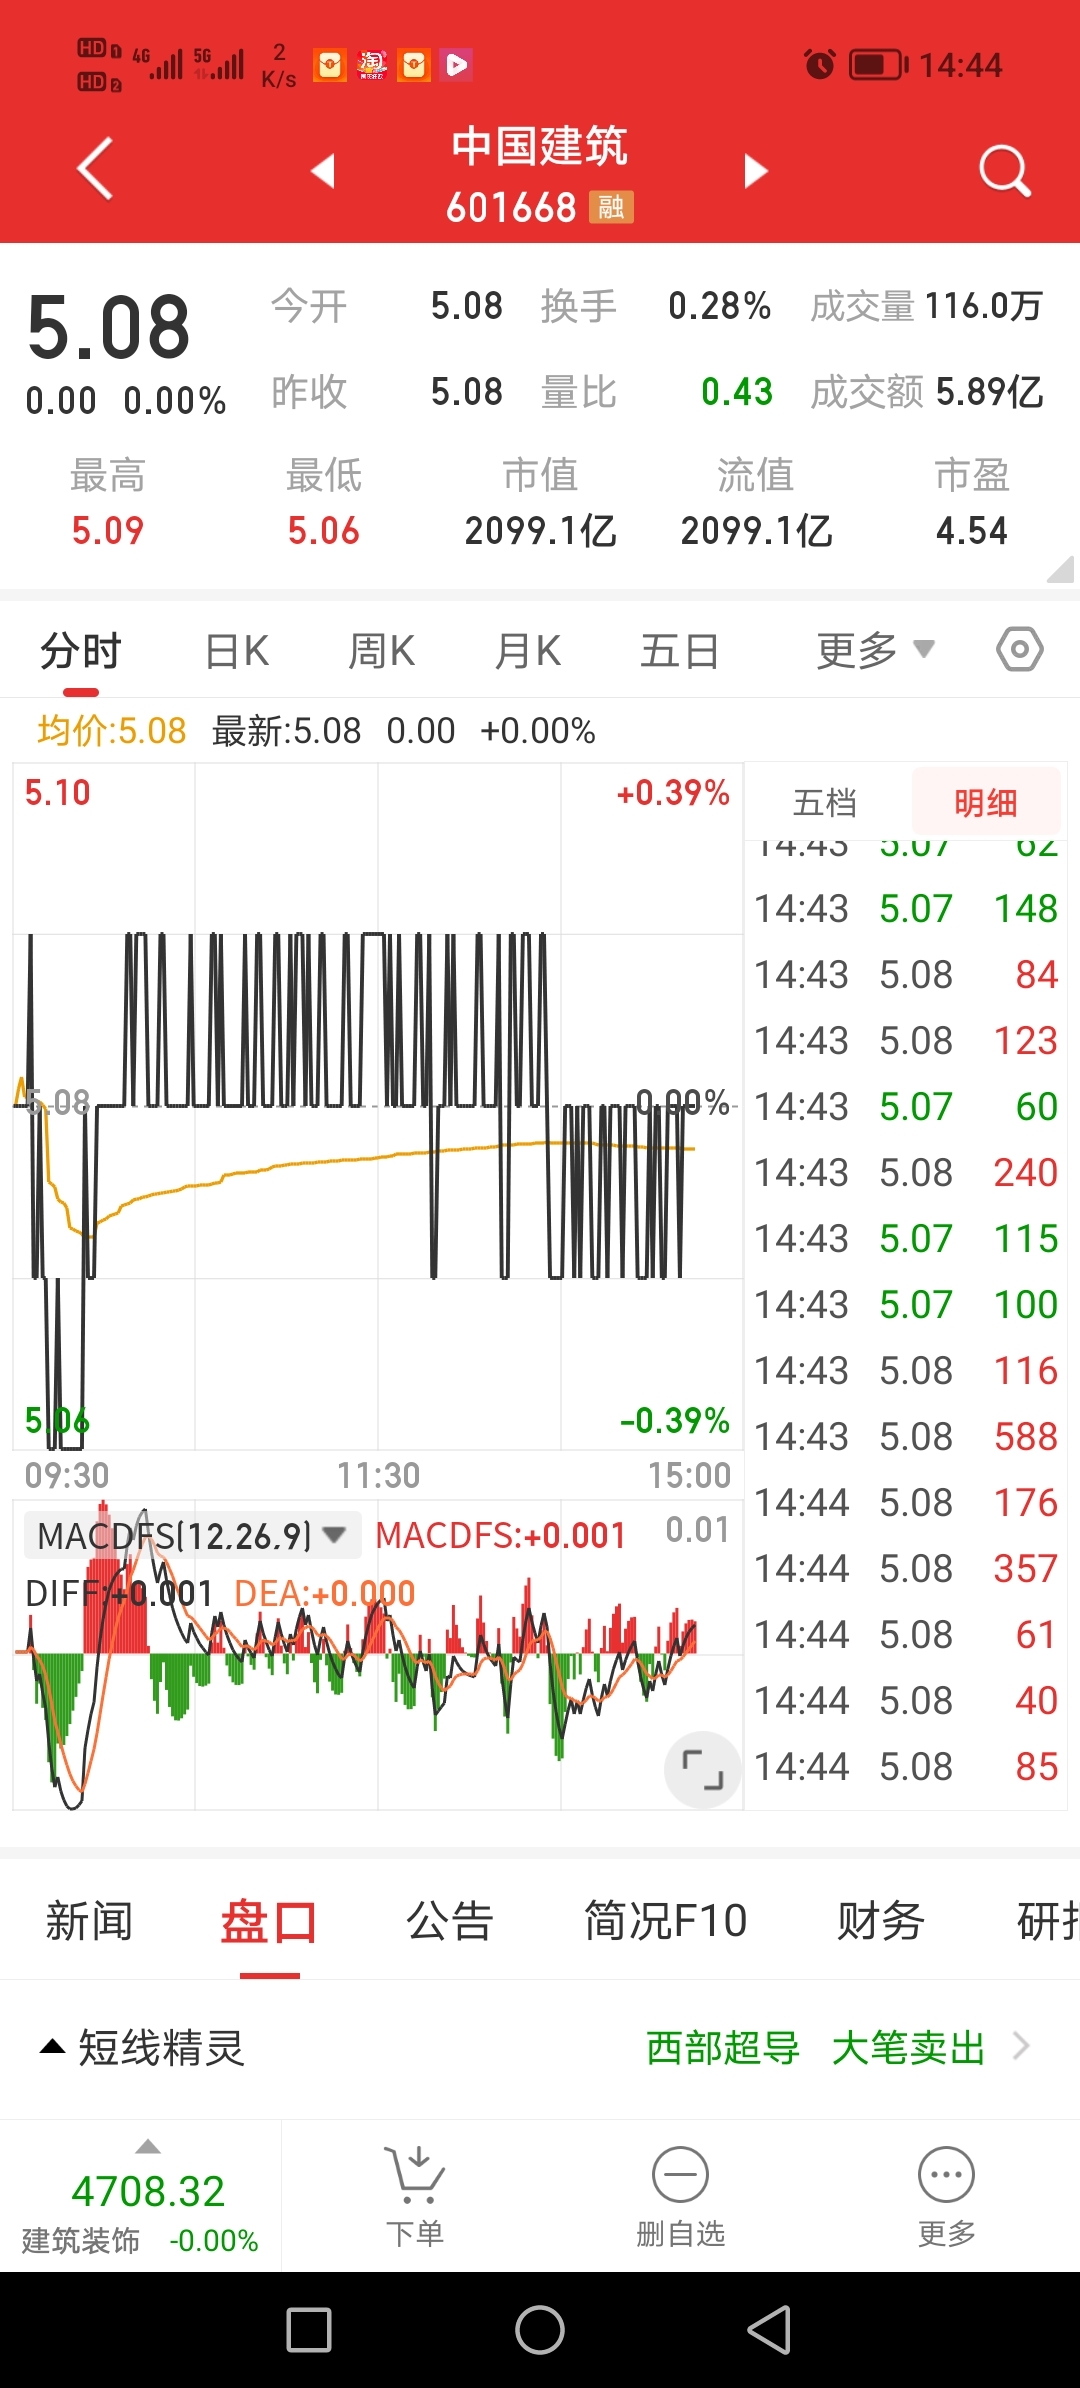Expand index bar up arrow above 4708.32

148,2146
